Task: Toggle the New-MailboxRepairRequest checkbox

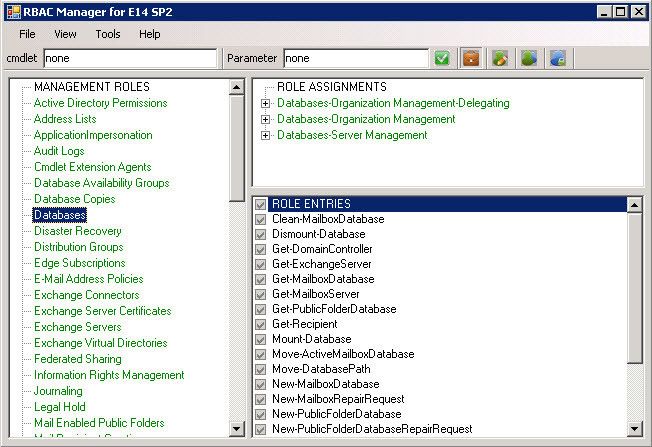Action: tap(261, 399)
